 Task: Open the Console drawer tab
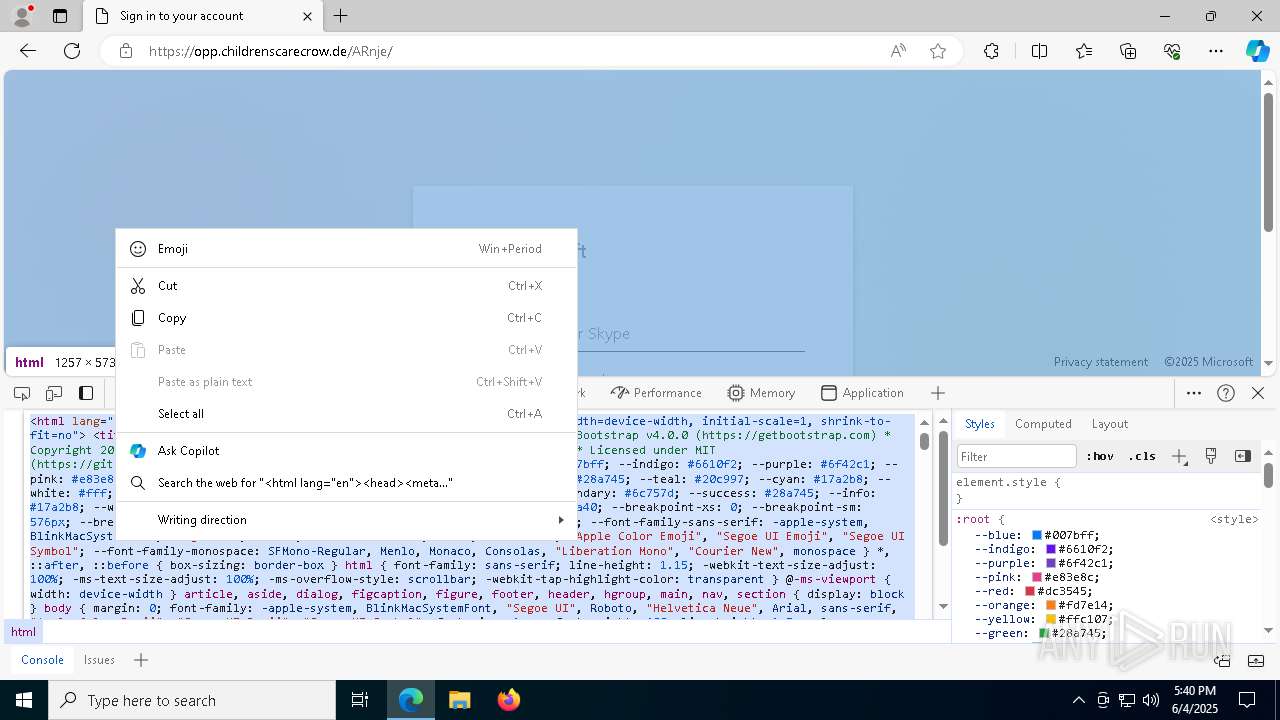pos(42,660)
